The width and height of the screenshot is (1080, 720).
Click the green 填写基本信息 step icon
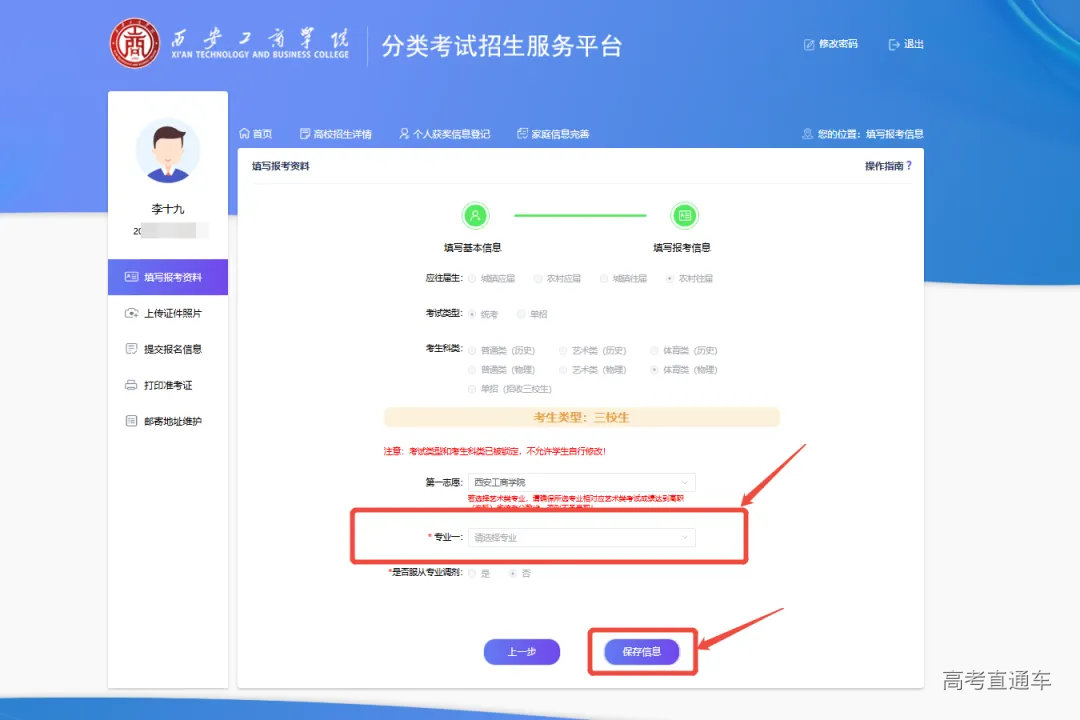click(476, 215)
